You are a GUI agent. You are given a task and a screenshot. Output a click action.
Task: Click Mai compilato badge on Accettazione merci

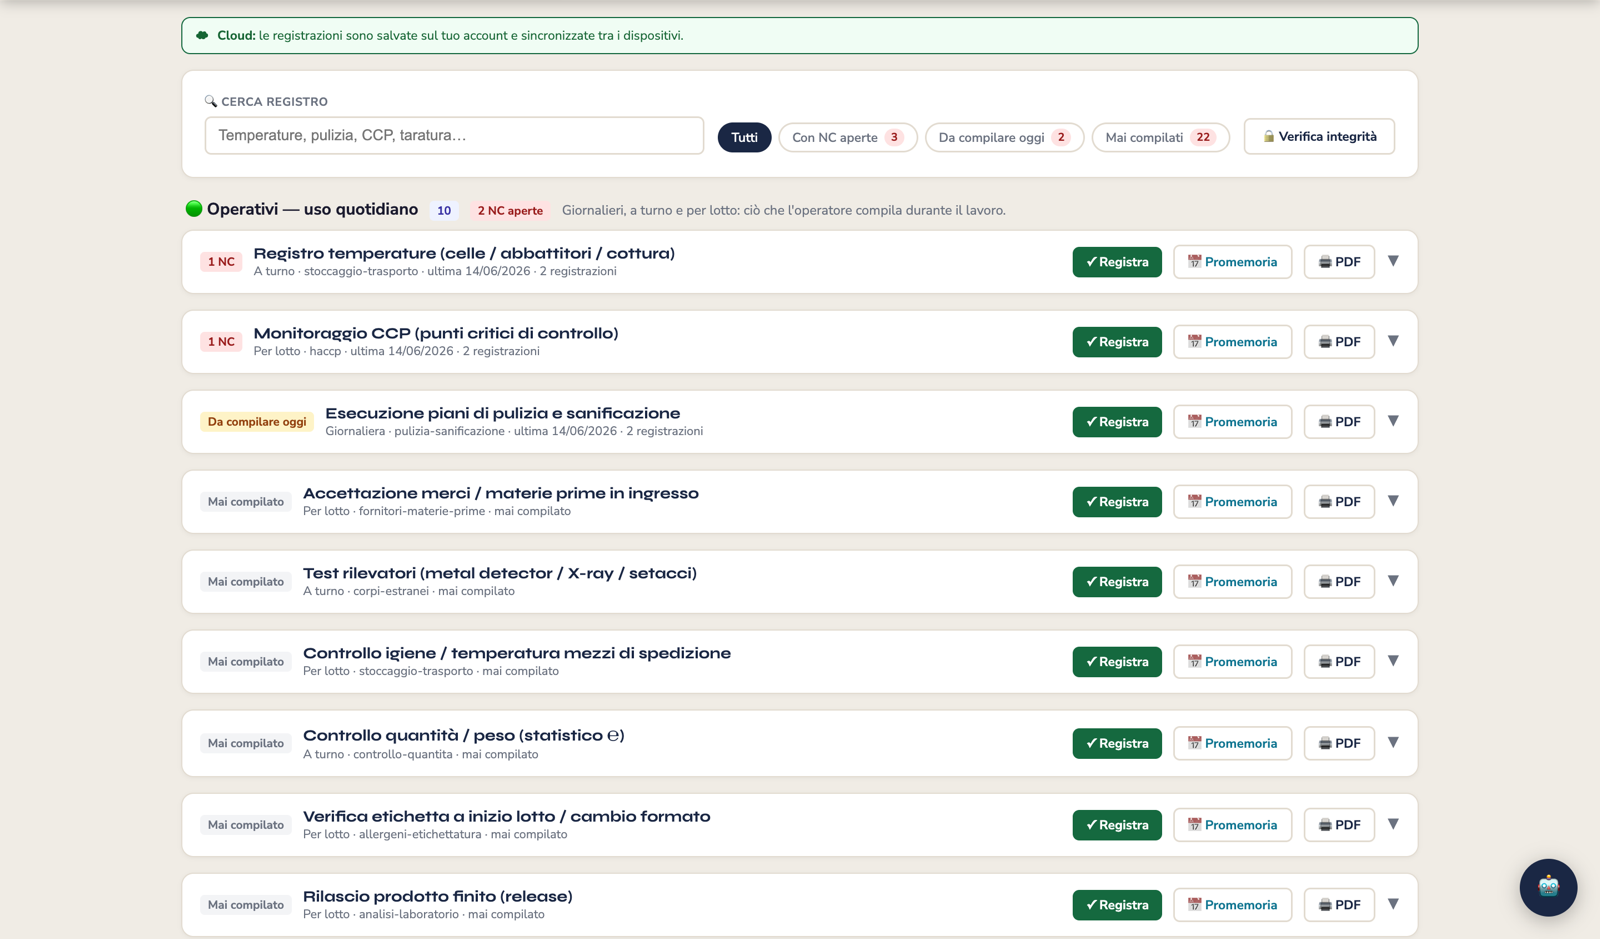[x=246, y=502]
